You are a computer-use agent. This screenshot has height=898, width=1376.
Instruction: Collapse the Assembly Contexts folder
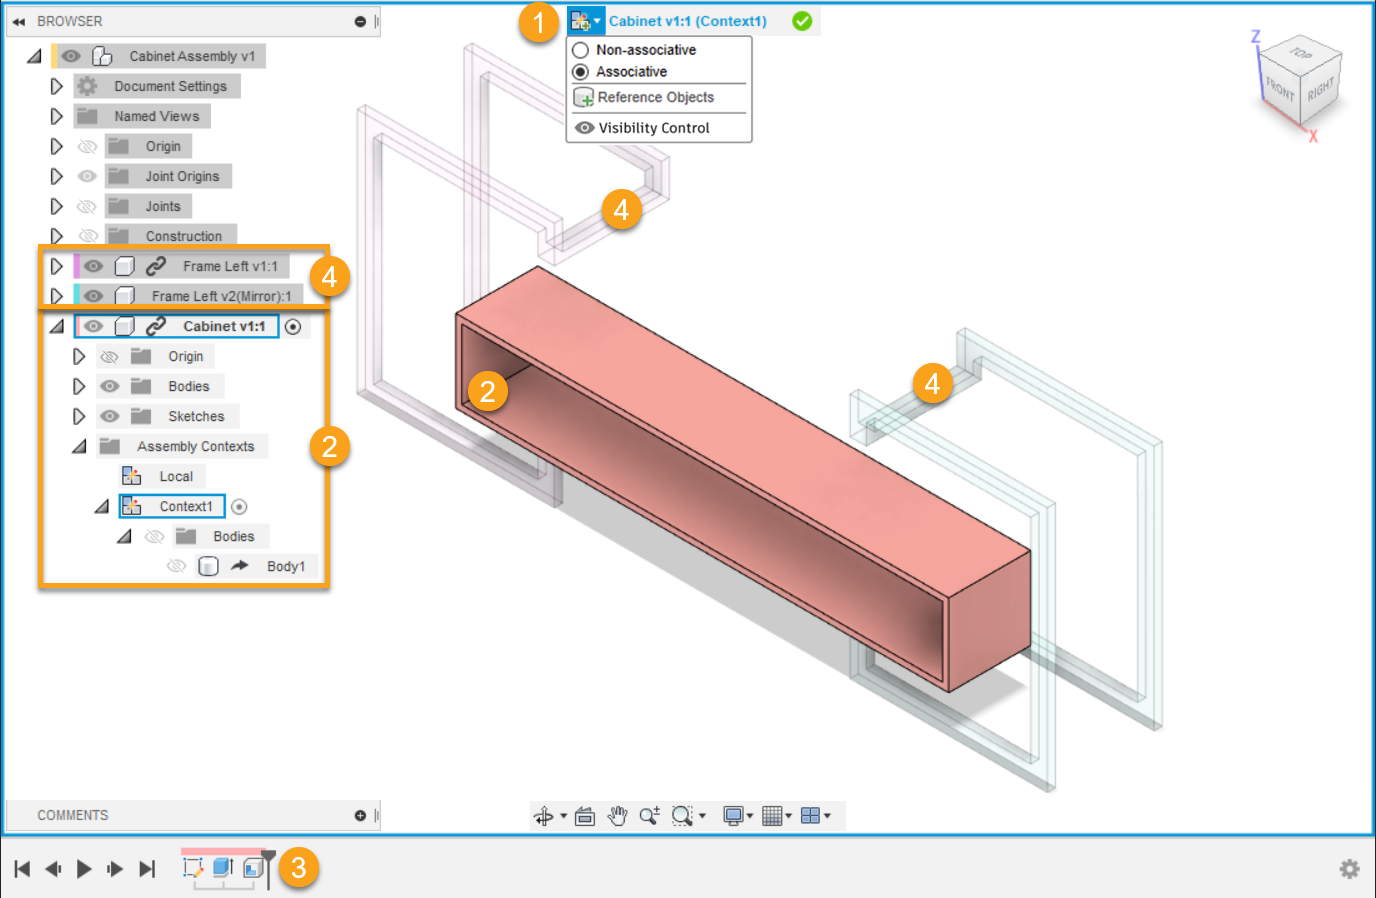click(80, 446)
